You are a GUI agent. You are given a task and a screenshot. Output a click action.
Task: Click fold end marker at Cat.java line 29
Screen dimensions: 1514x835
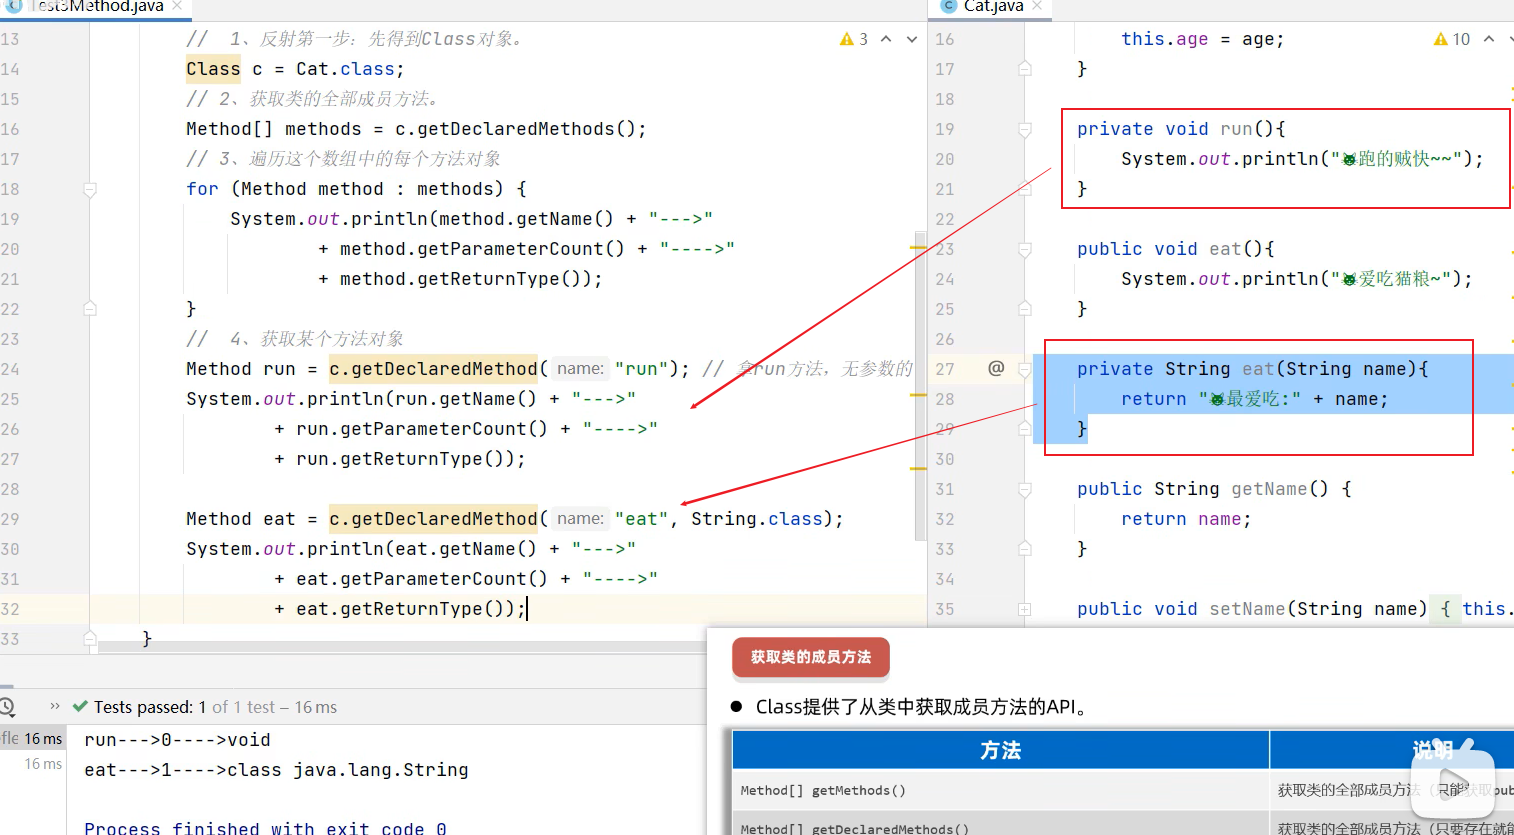click(x=1025, y=429)
